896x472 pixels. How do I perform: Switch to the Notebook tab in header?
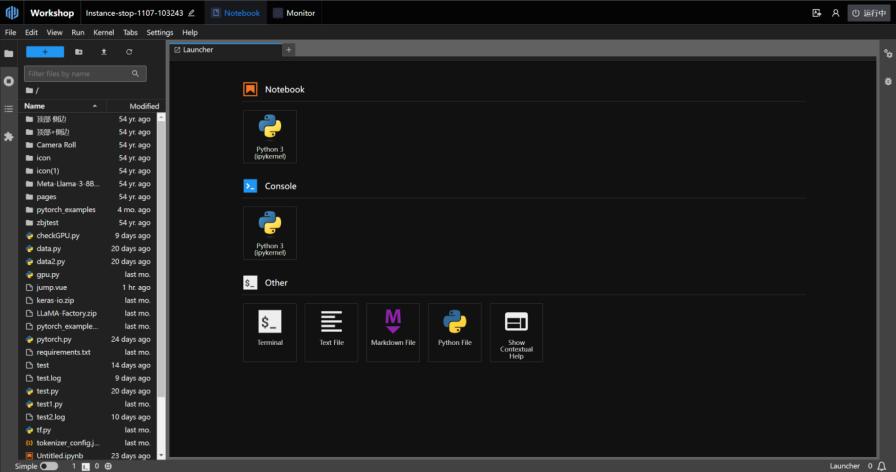tap(235, 13)
